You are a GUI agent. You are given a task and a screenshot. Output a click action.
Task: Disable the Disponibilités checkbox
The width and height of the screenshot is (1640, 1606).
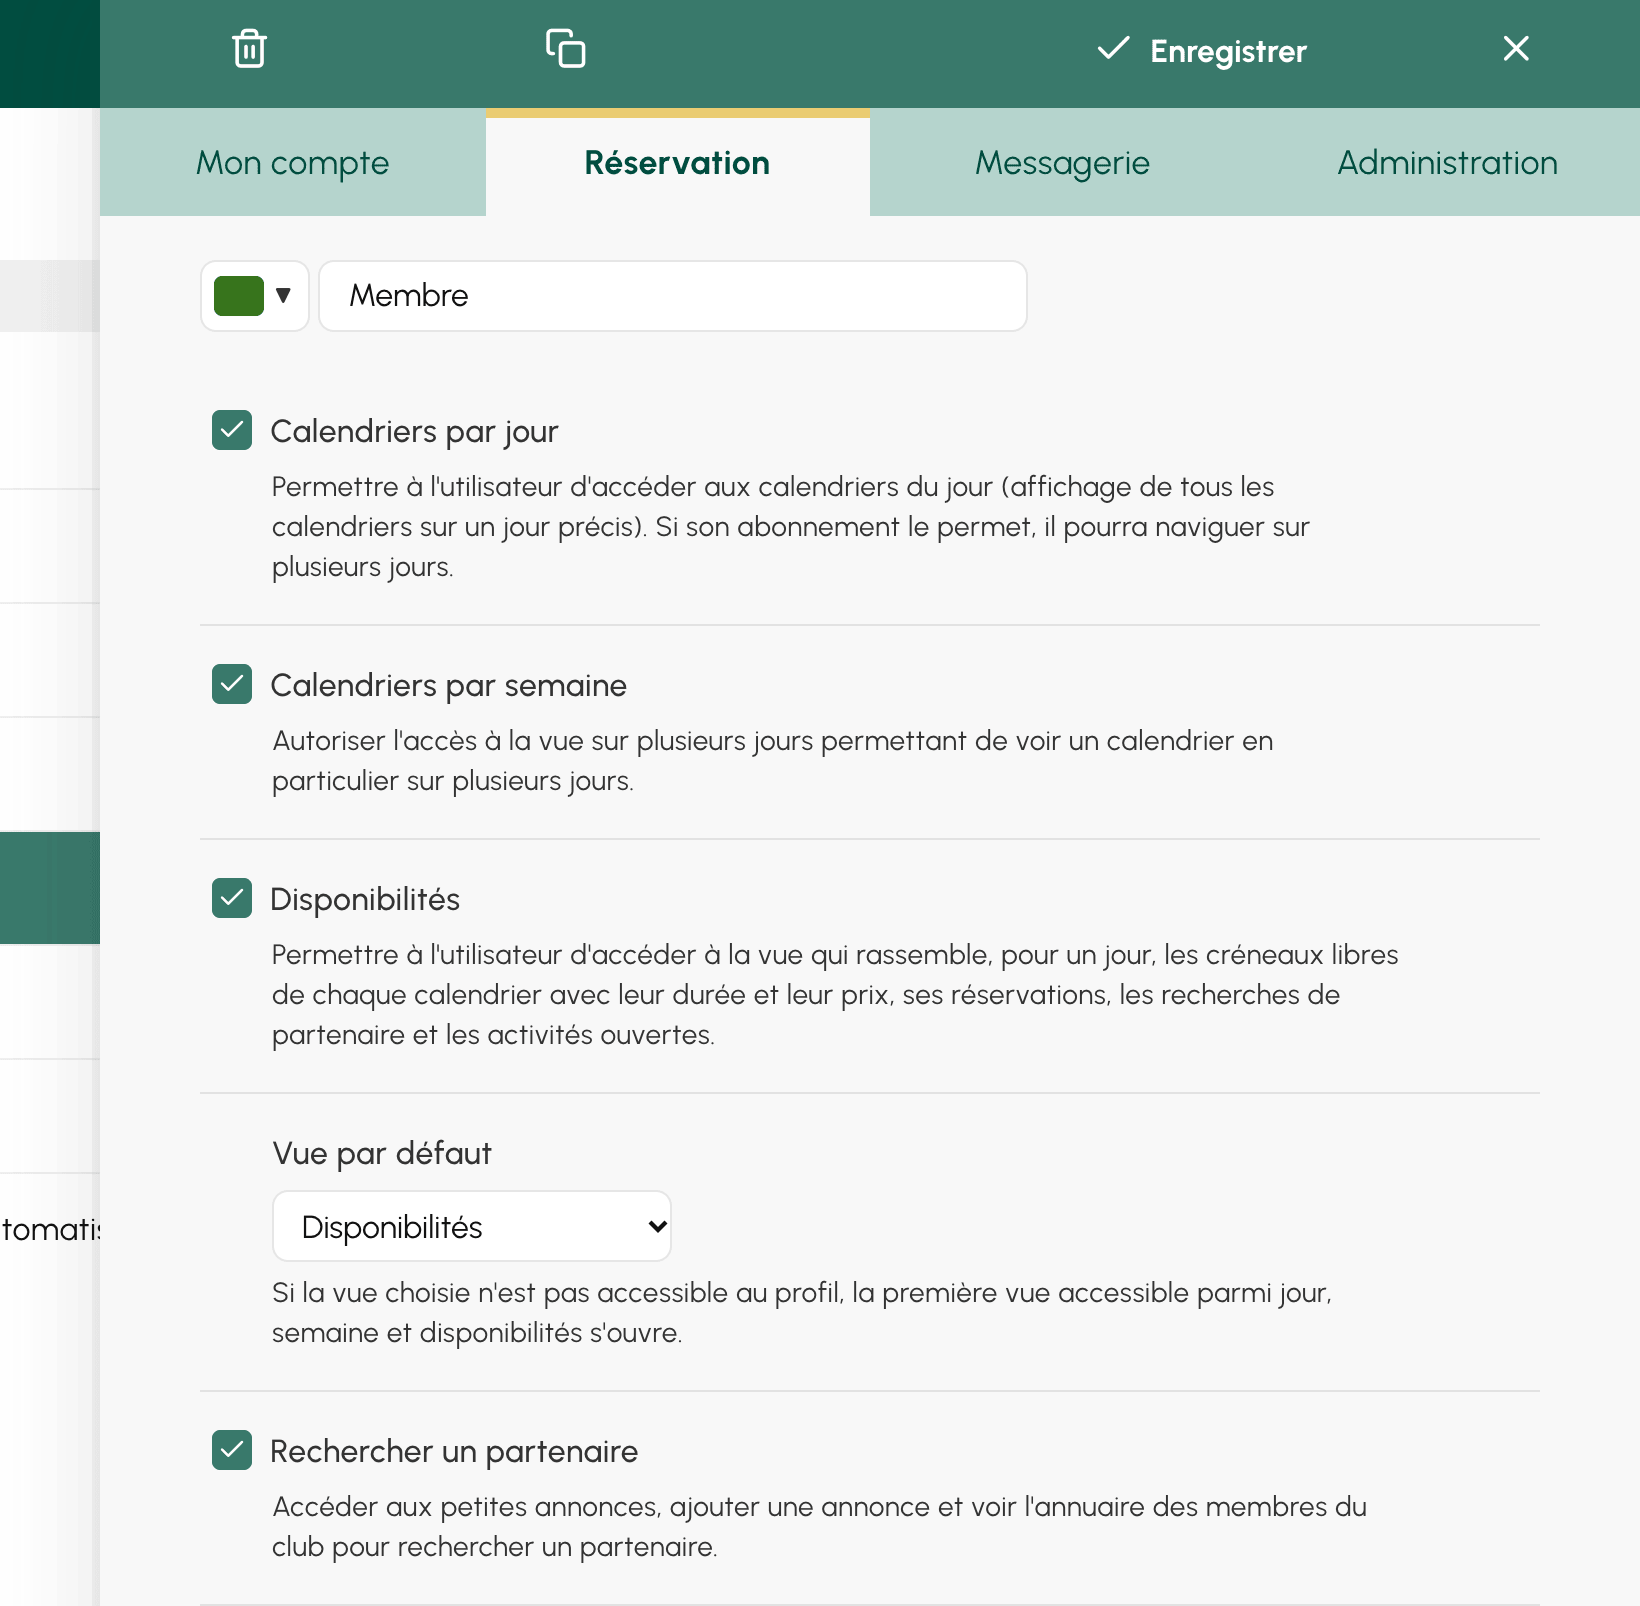point(232,898)
